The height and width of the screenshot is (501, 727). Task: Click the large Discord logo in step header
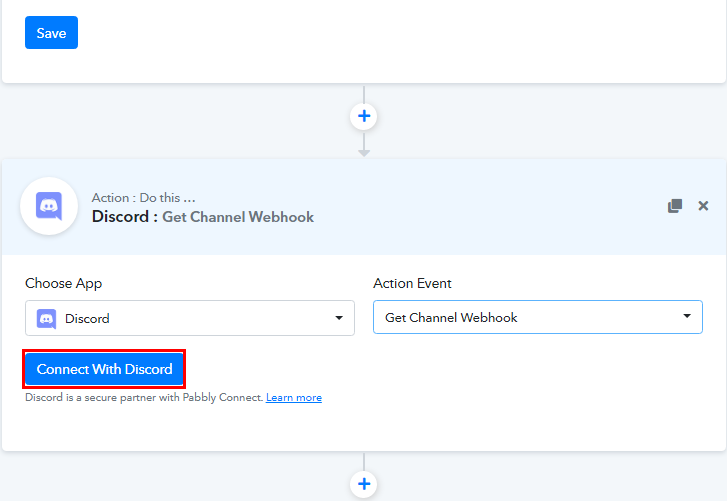pos(48,206)
